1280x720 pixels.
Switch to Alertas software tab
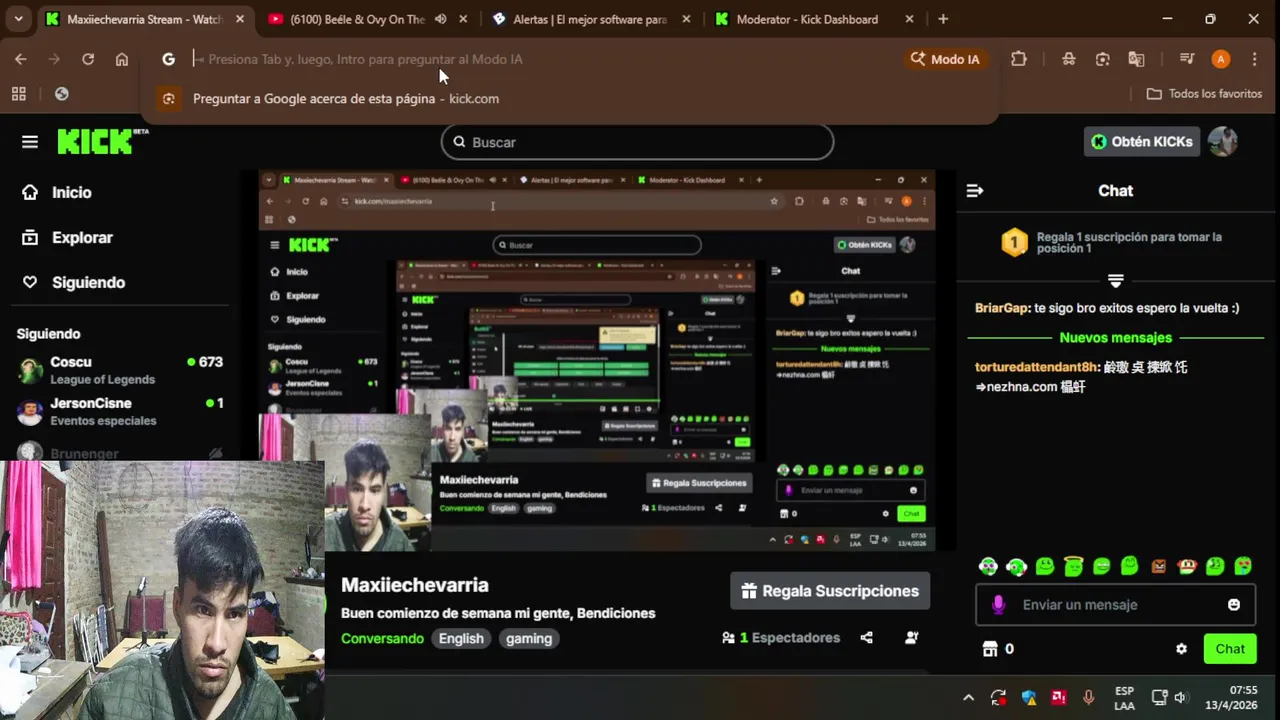590,19
